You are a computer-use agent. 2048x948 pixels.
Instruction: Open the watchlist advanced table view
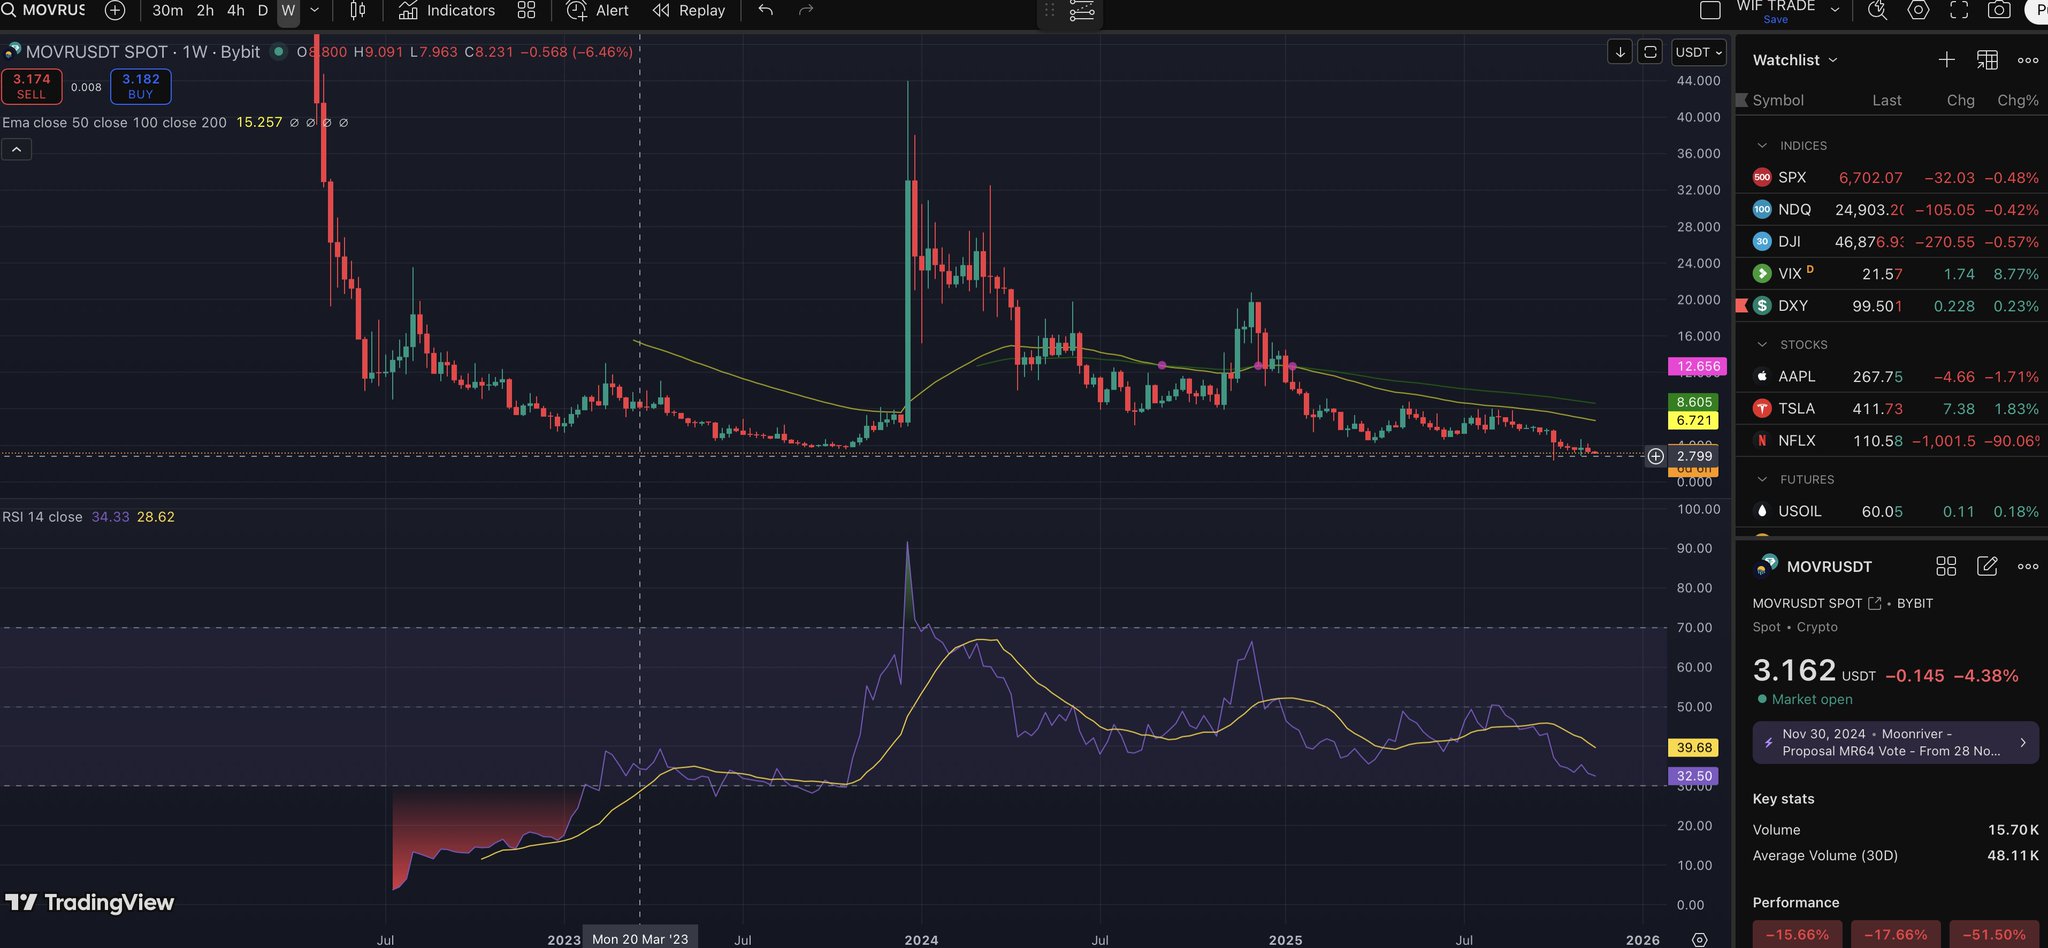(1987, 60)
